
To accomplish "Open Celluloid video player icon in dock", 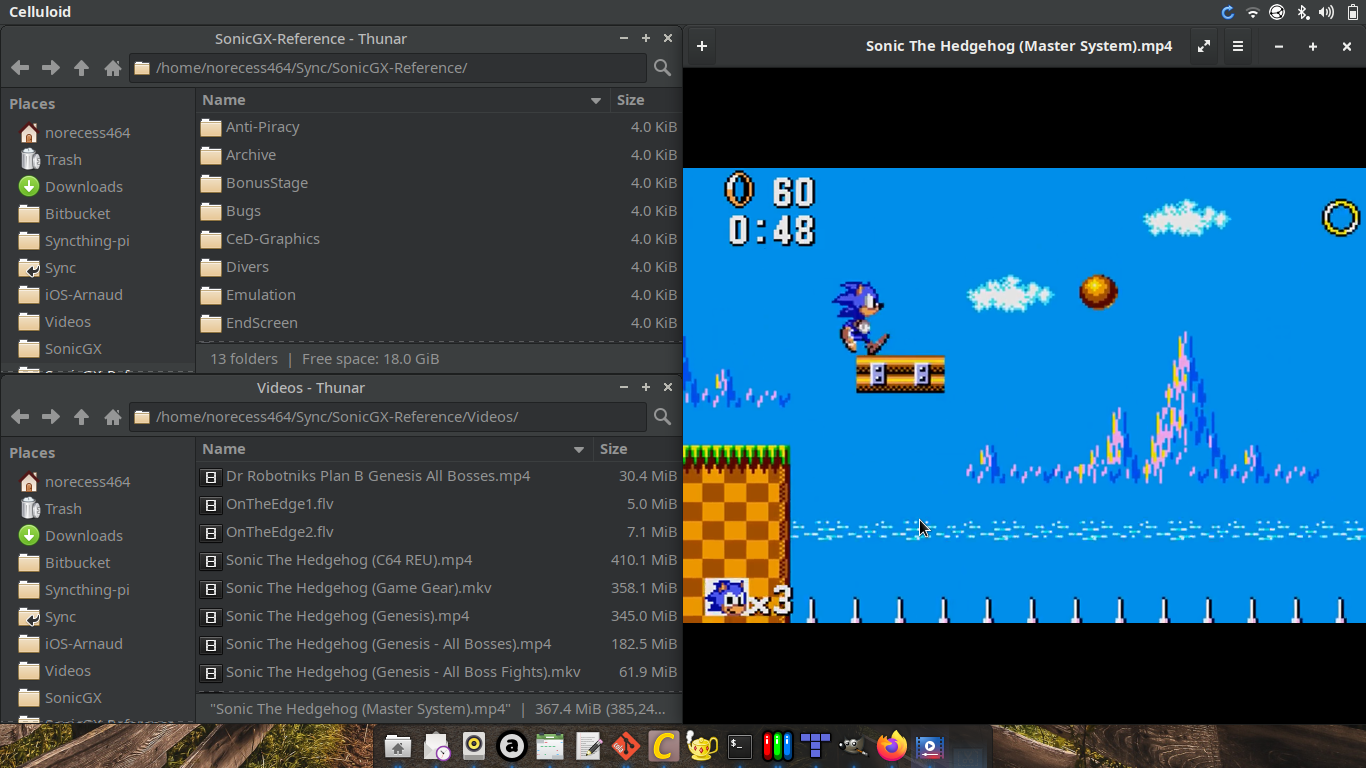I will pyautogui.click(x=930, y=746).
